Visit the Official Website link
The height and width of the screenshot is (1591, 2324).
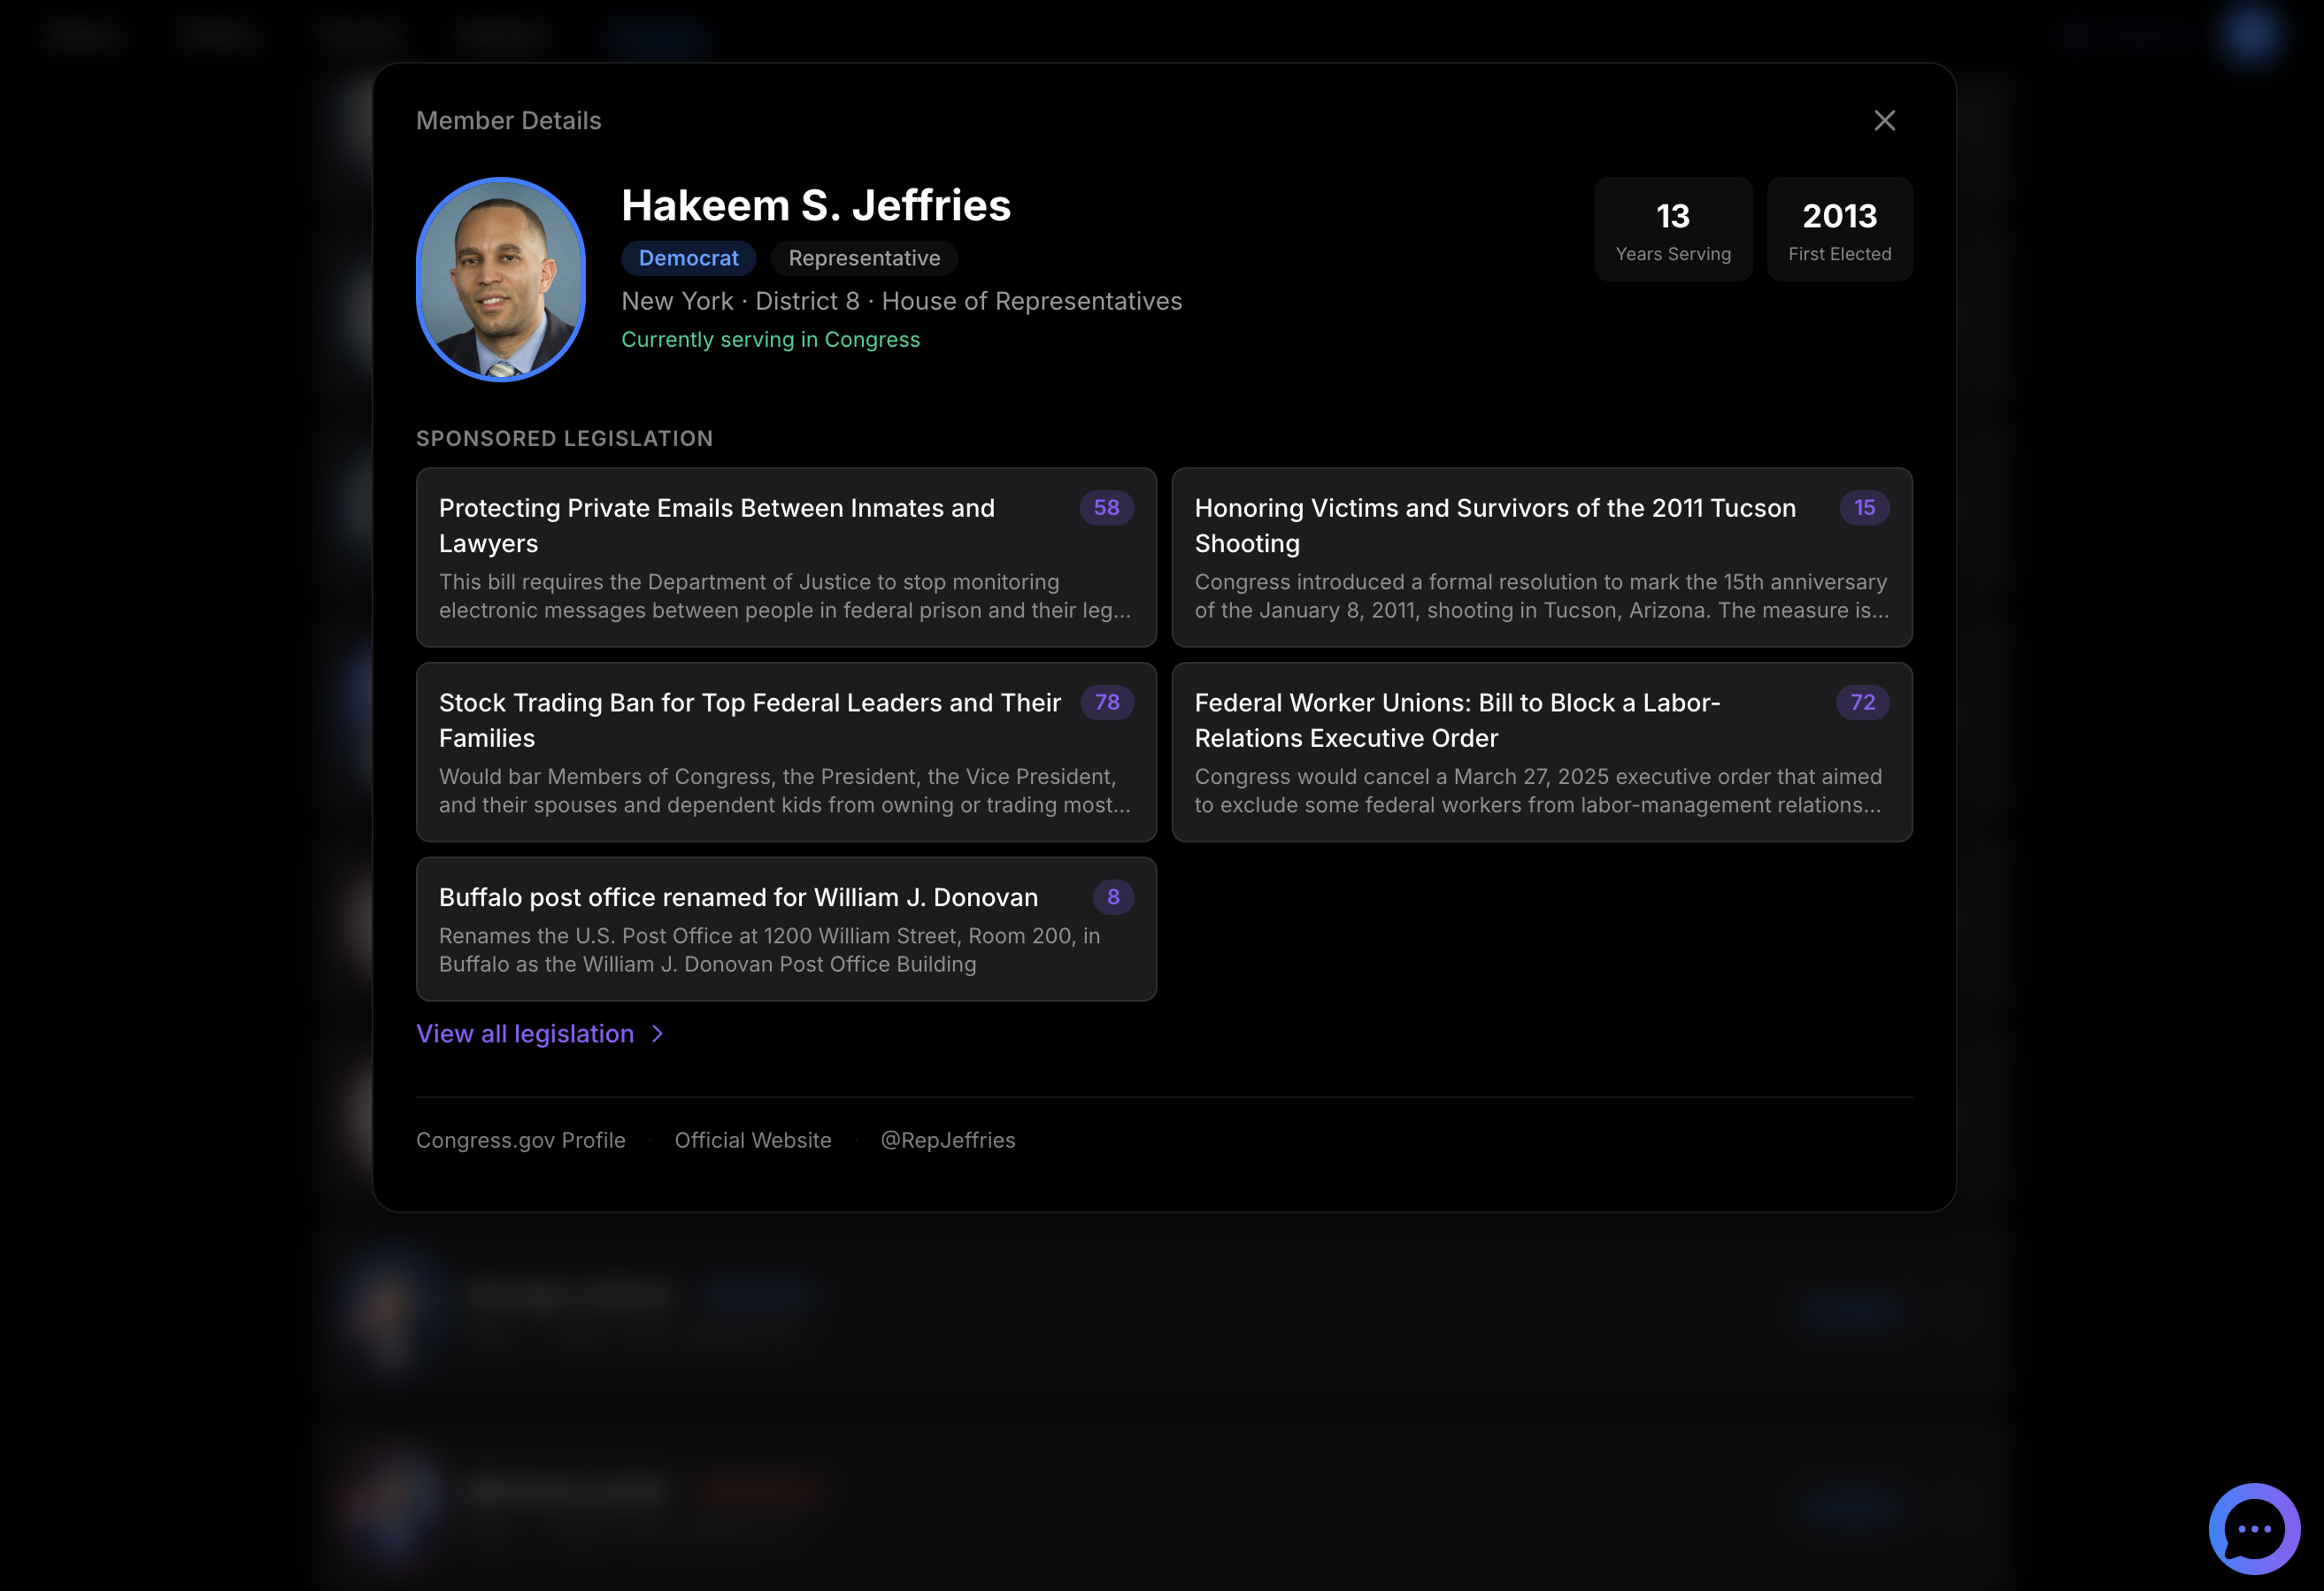(752, 1140)
